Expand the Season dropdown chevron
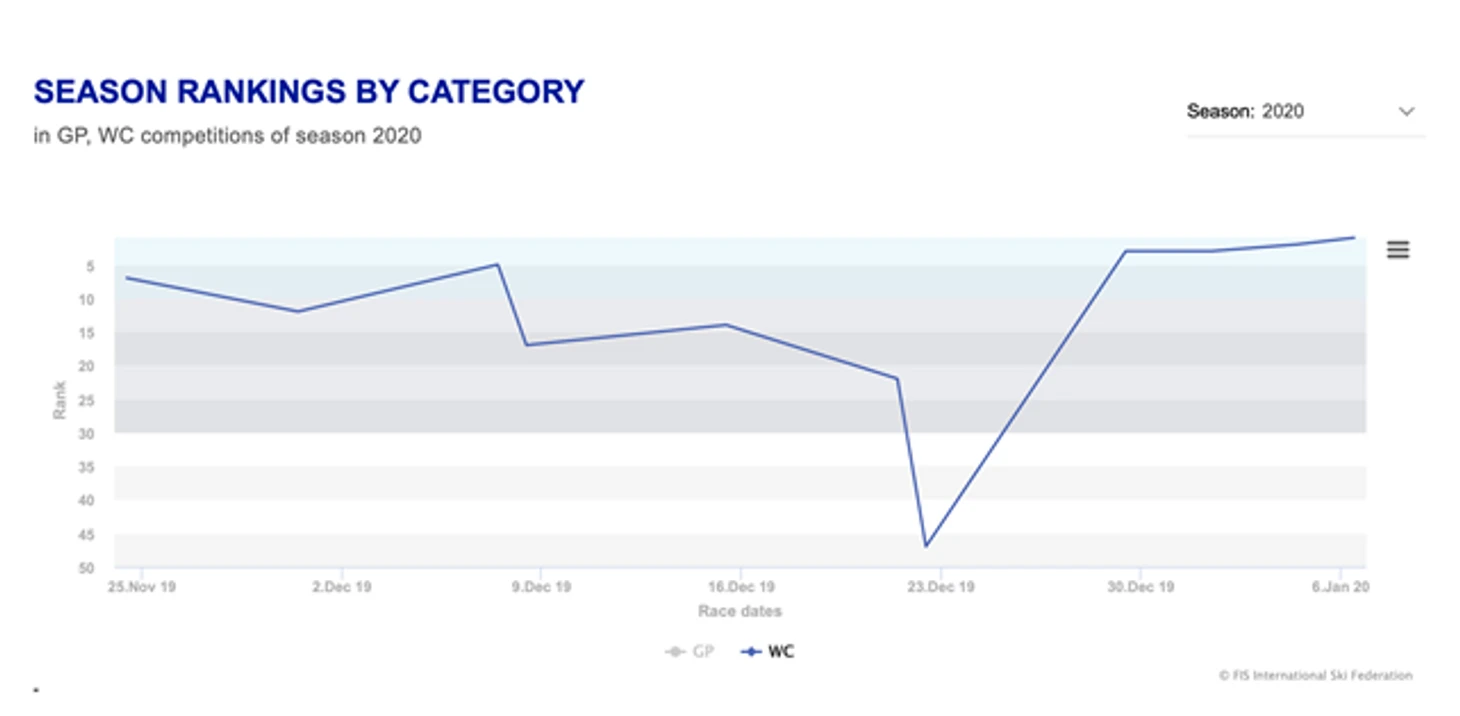The height and width of the screenshot is (716, 1460). (1406, 111)
